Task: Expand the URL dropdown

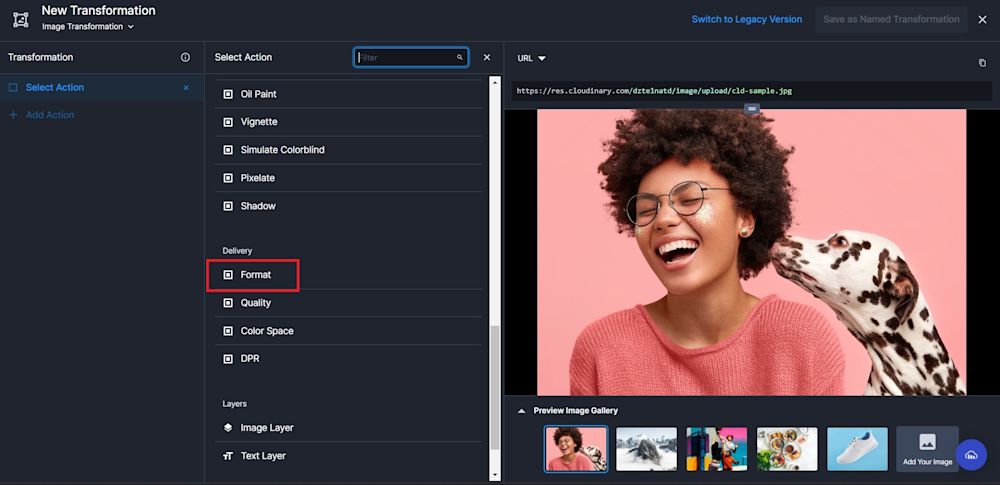Action: (532, 58)
